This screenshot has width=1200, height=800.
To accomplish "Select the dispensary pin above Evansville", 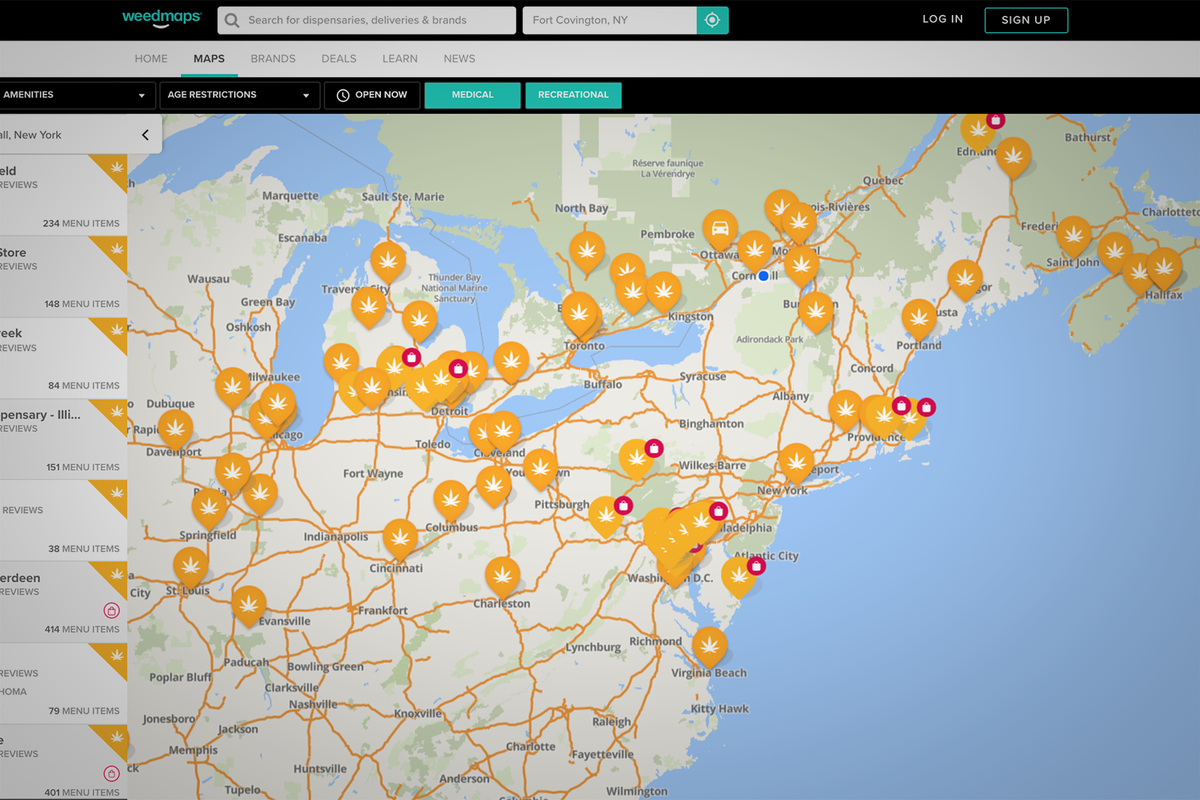I will tap(248, 606).
